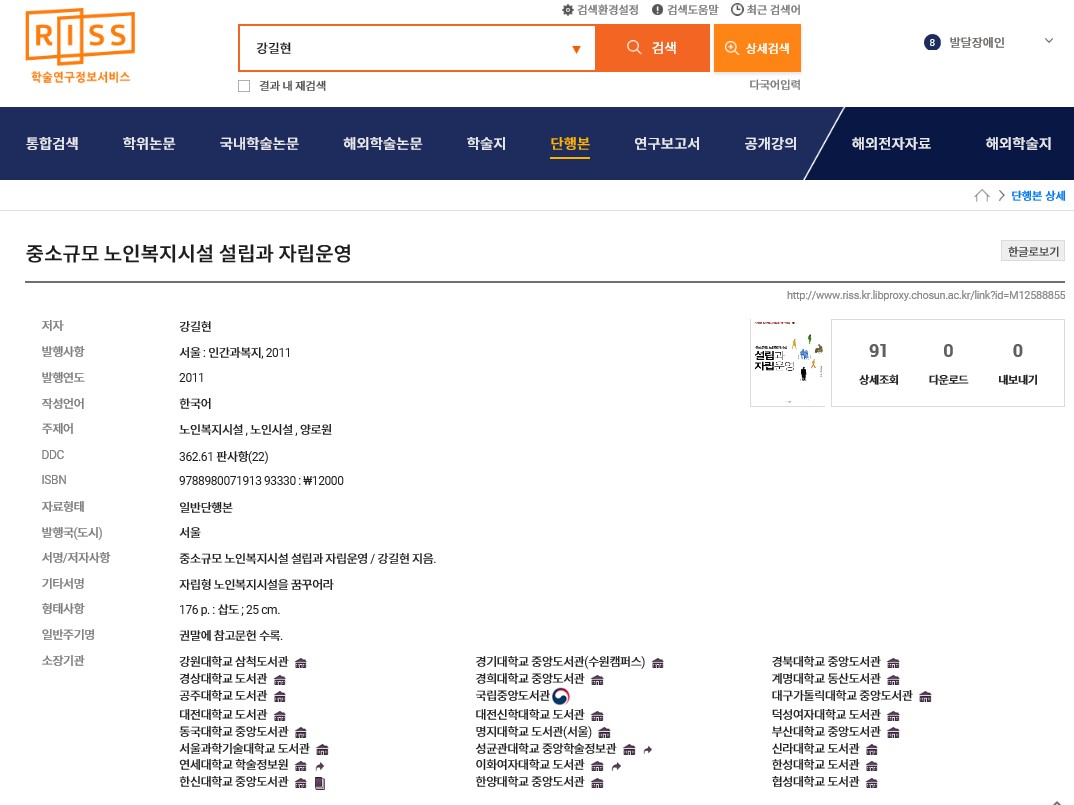Image resolution: width=1074 pixels, height=805 pixels.
Task: Click library icon beside 강원대학교 삼척도서관
Action: [301, 663]
